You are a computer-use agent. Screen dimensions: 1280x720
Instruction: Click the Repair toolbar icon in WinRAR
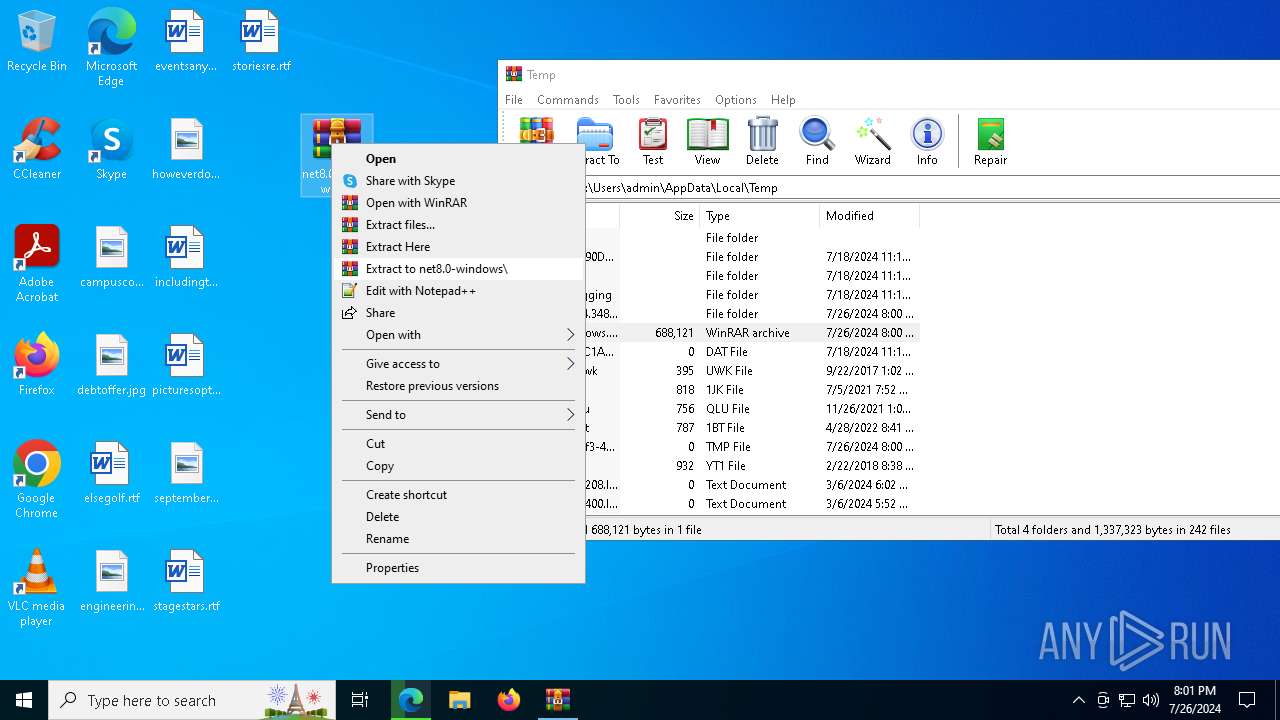pos(990,141)
